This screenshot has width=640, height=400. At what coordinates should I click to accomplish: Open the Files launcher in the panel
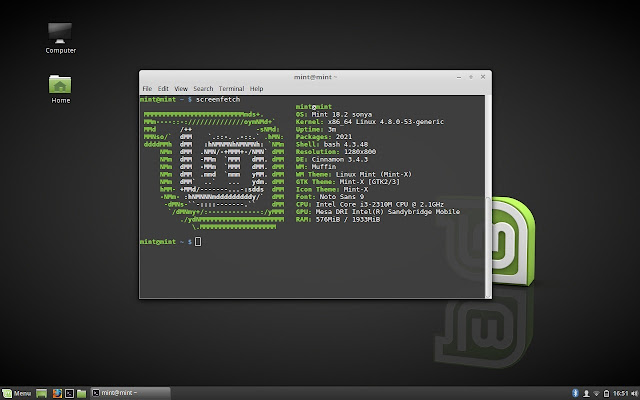(x=82, y=393)
